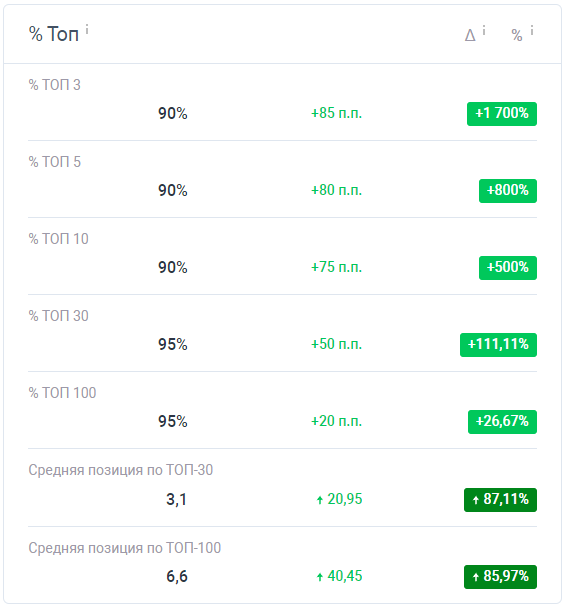Click up arrow beside 20,95 value
Viewport: 571px width, 612px height.
320,500
